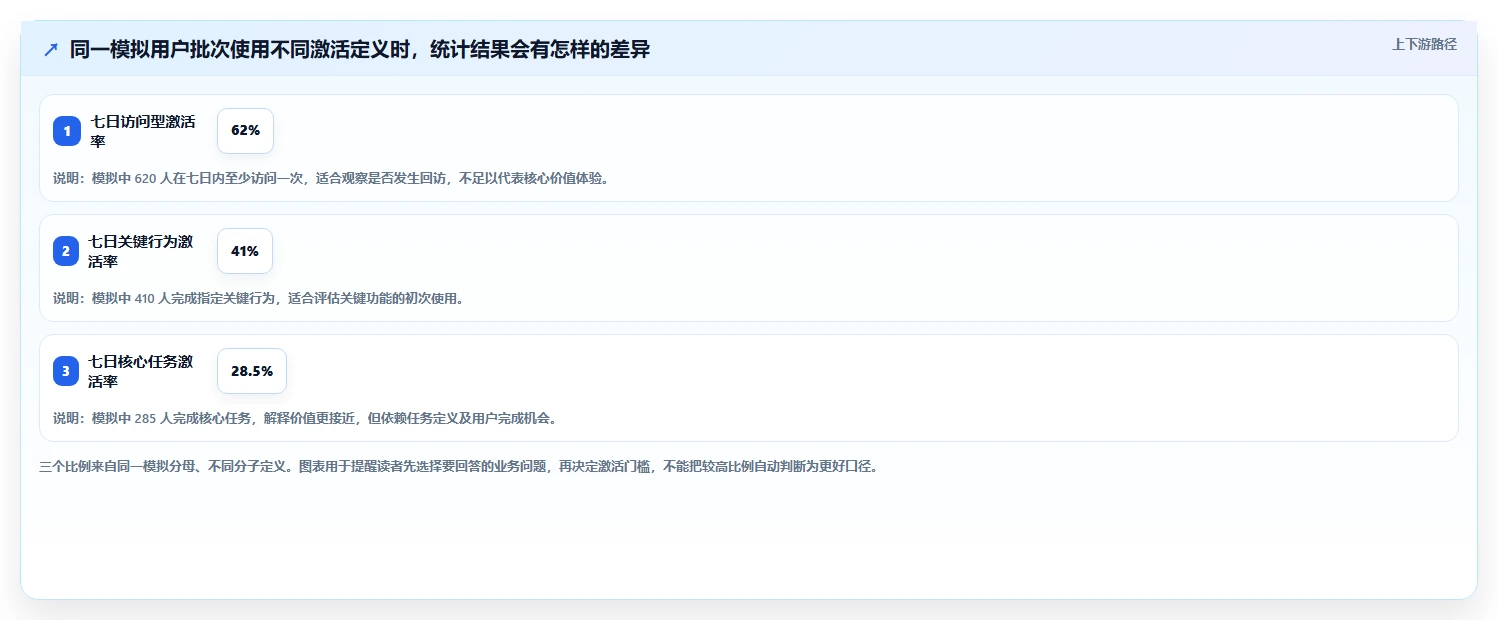Click the arrow icon beside the title
Viewport: 1498px width, 620px height.
pyautogui.click(x=51, y=50)
